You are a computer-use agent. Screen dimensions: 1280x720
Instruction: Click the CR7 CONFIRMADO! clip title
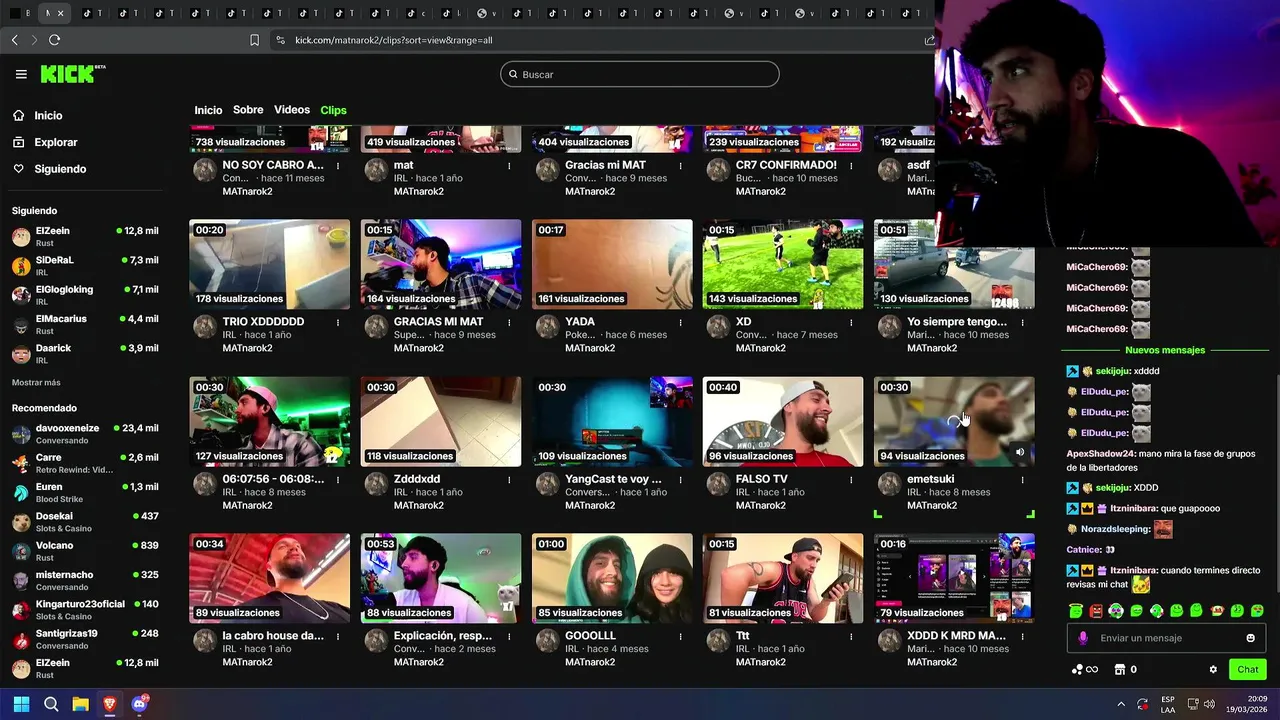786,165
